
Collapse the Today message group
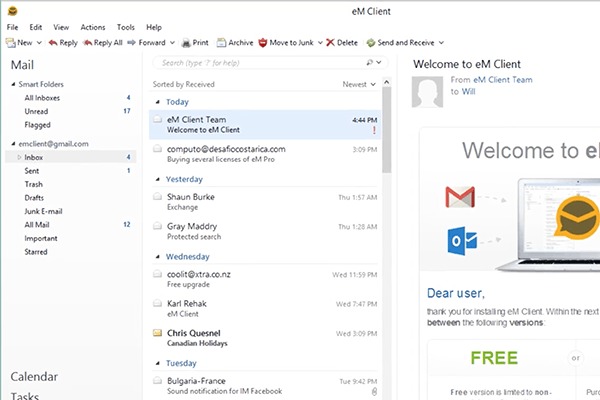[157, 102]
